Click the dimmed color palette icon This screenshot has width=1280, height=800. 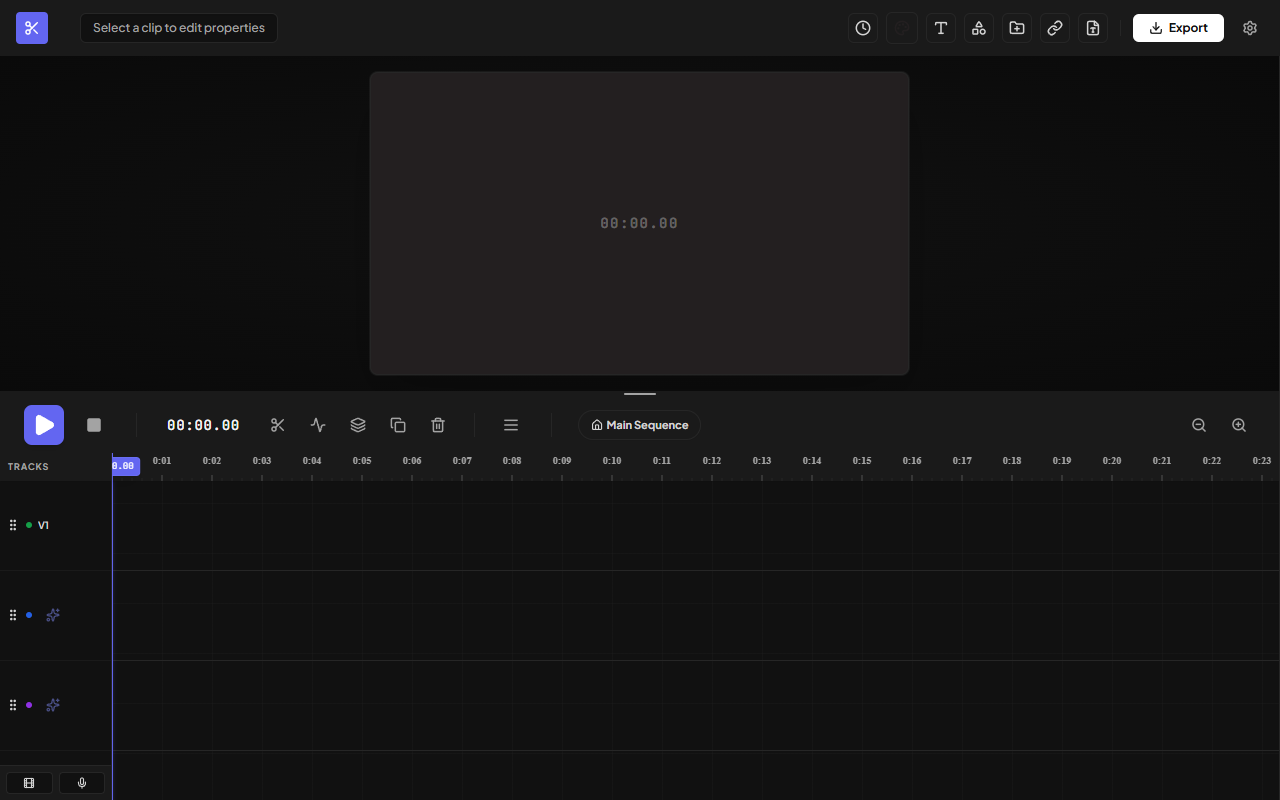pyautogui.click(x=901, y=28)
